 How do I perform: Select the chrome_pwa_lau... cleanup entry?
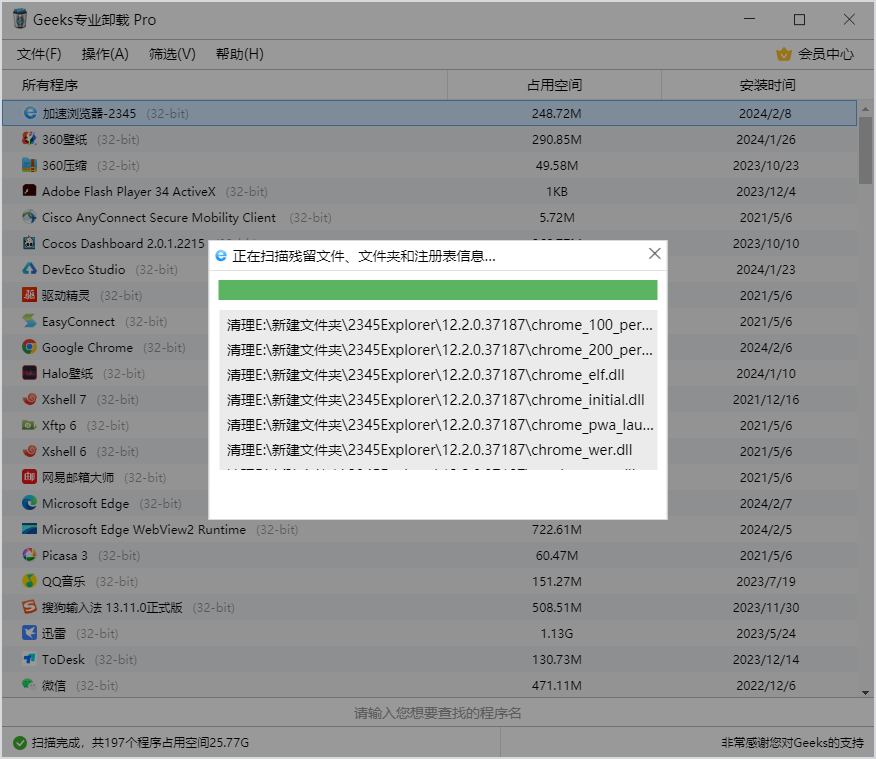click(439, 425)
